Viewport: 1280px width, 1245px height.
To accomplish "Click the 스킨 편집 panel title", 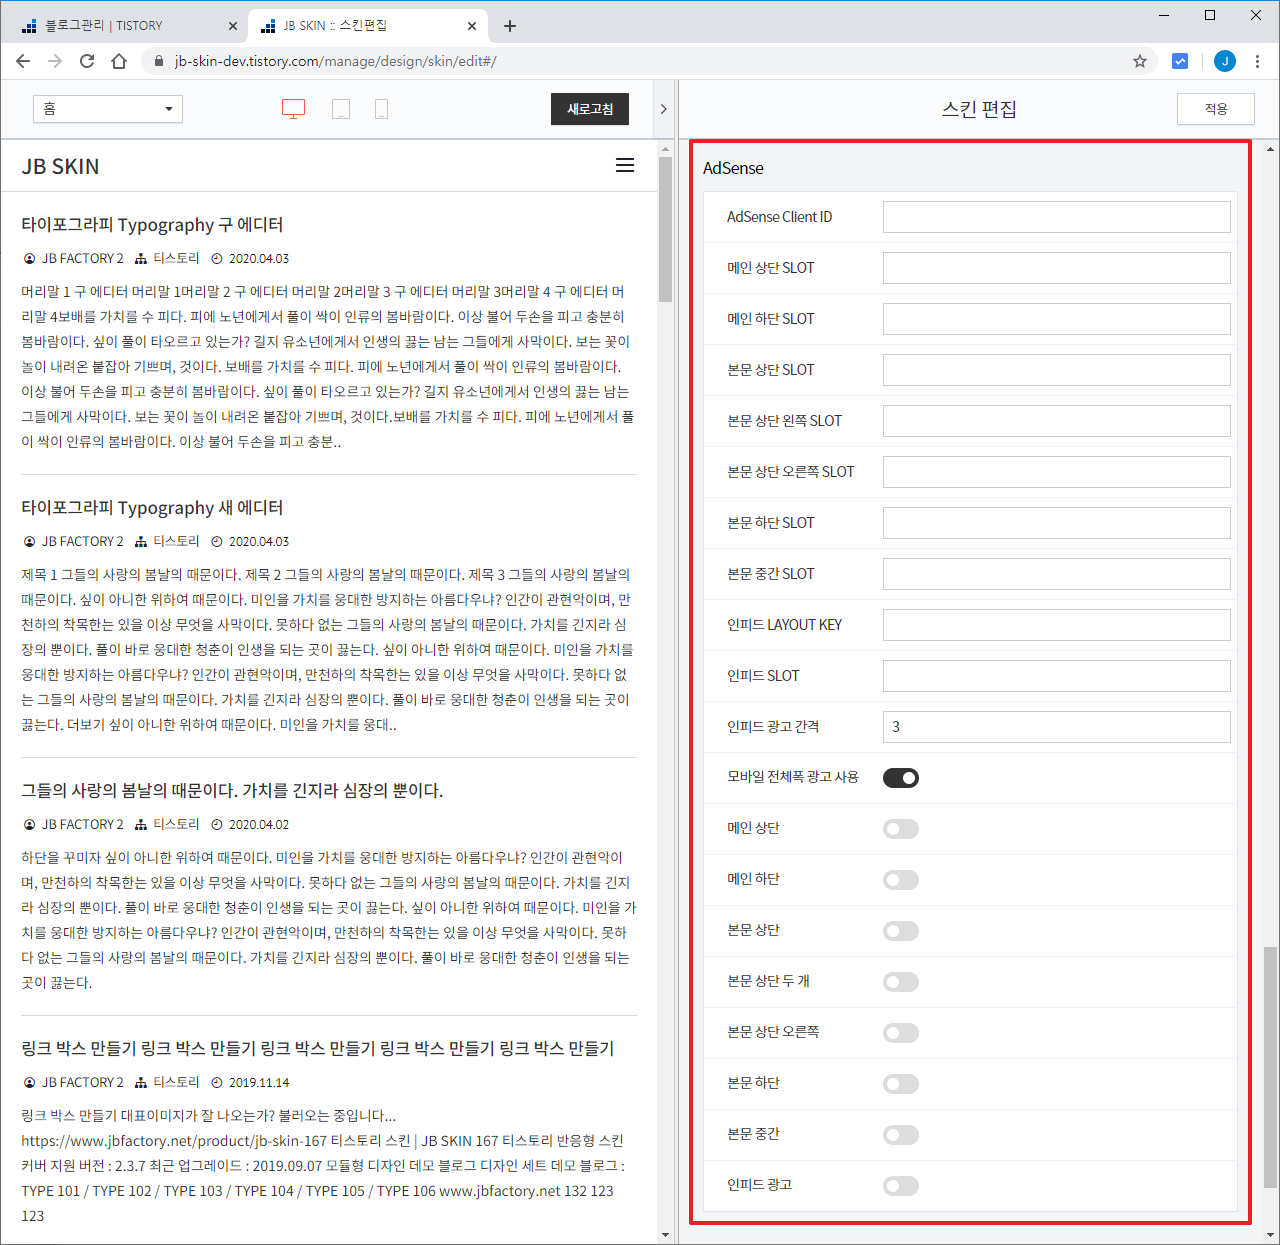I will (979, 109).
